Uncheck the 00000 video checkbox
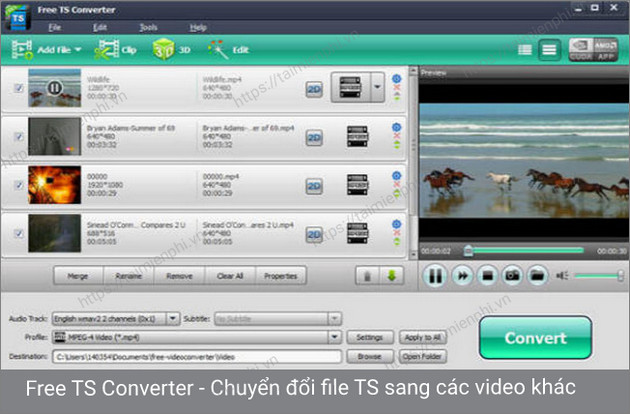The width and height of the screenshot is (630, 414). click(18, 185)
